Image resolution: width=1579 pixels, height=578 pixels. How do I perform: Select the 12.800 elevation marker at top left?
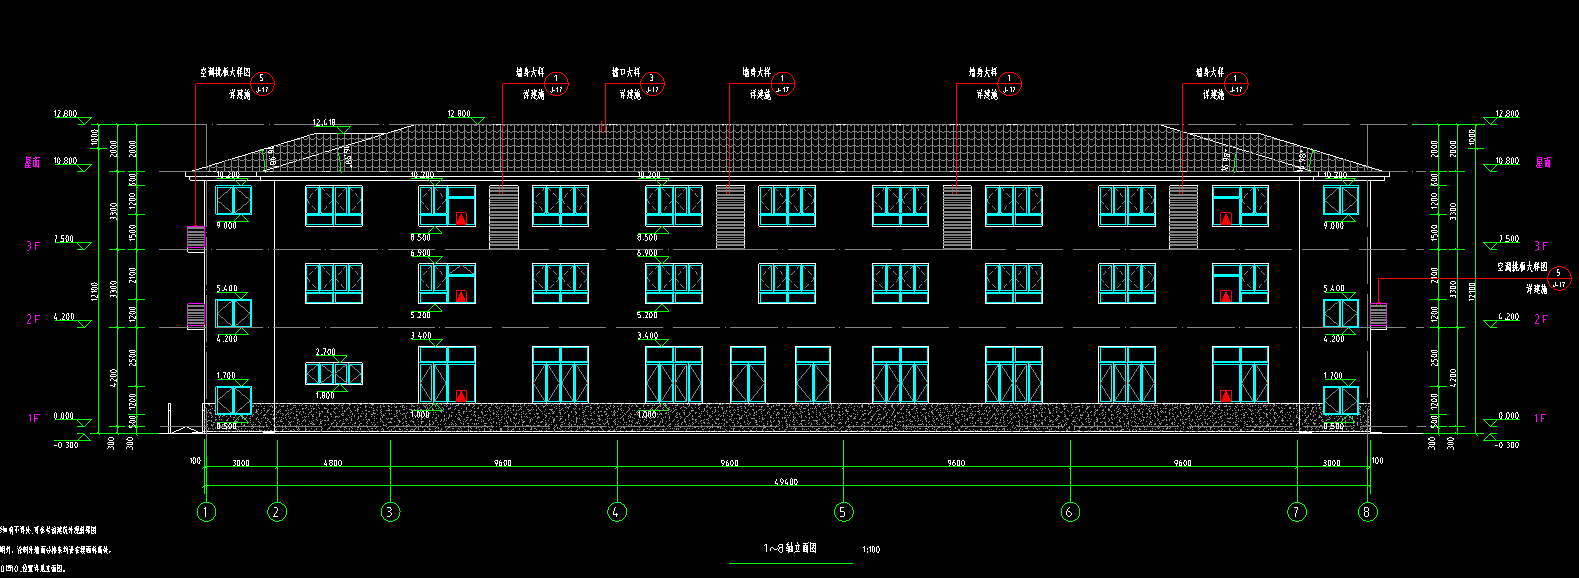(66, 115)
